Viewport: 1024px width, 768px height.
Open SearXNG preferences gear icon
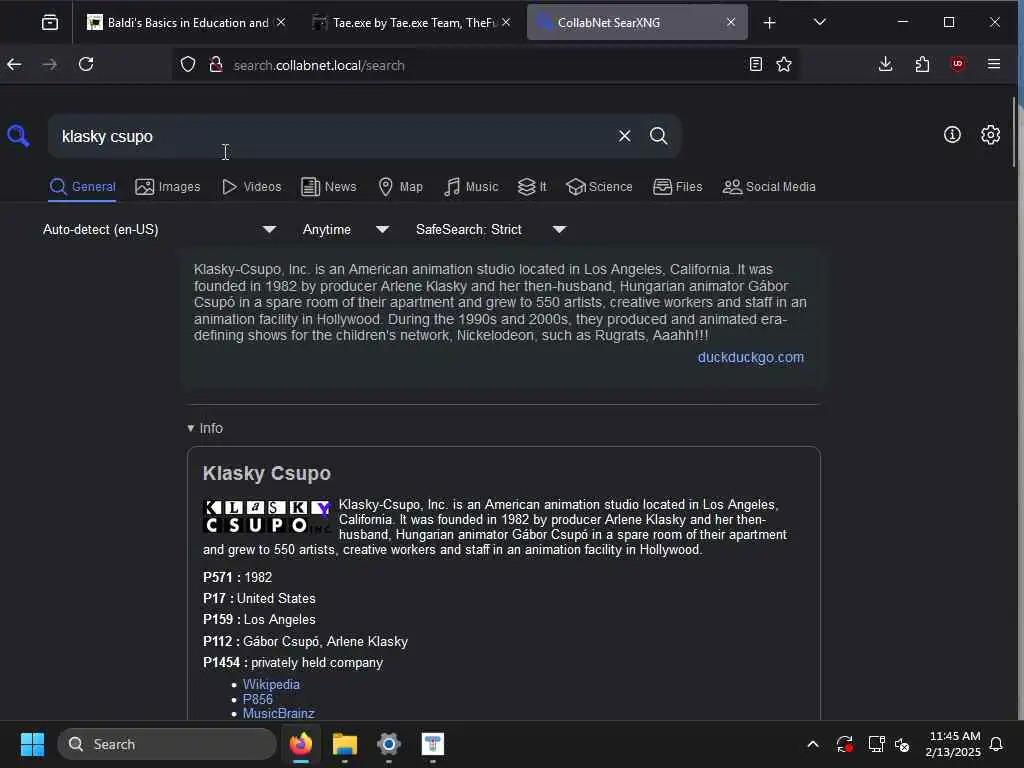991,135
